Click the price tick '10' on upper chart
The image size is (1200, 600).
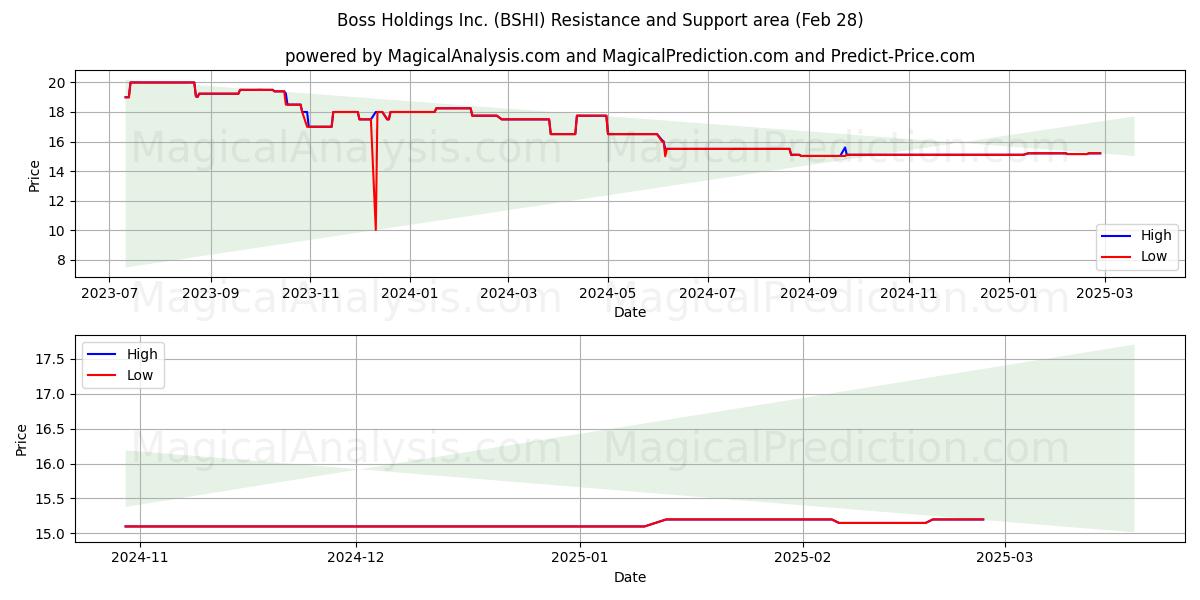pos(57,231)
